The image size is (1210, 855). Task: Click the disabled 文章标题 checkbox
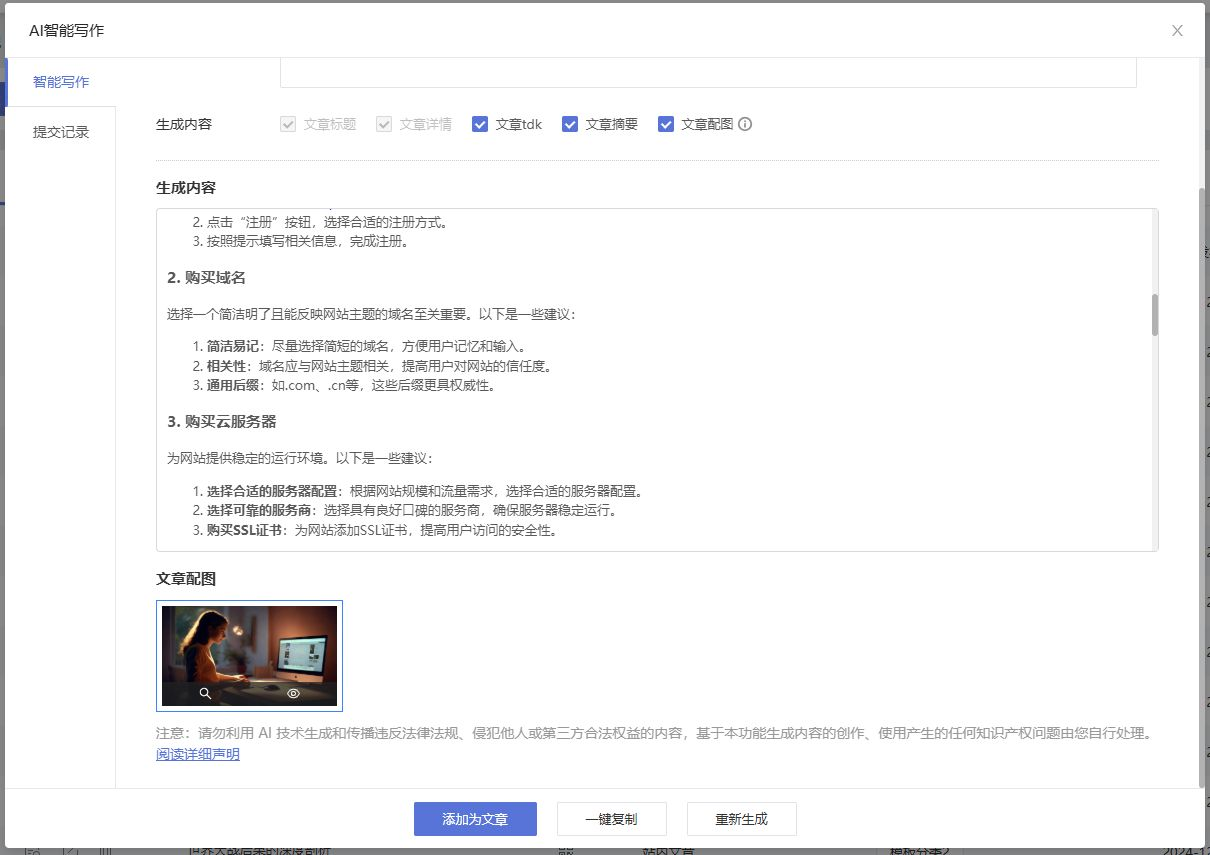click(x=288, y=125)
